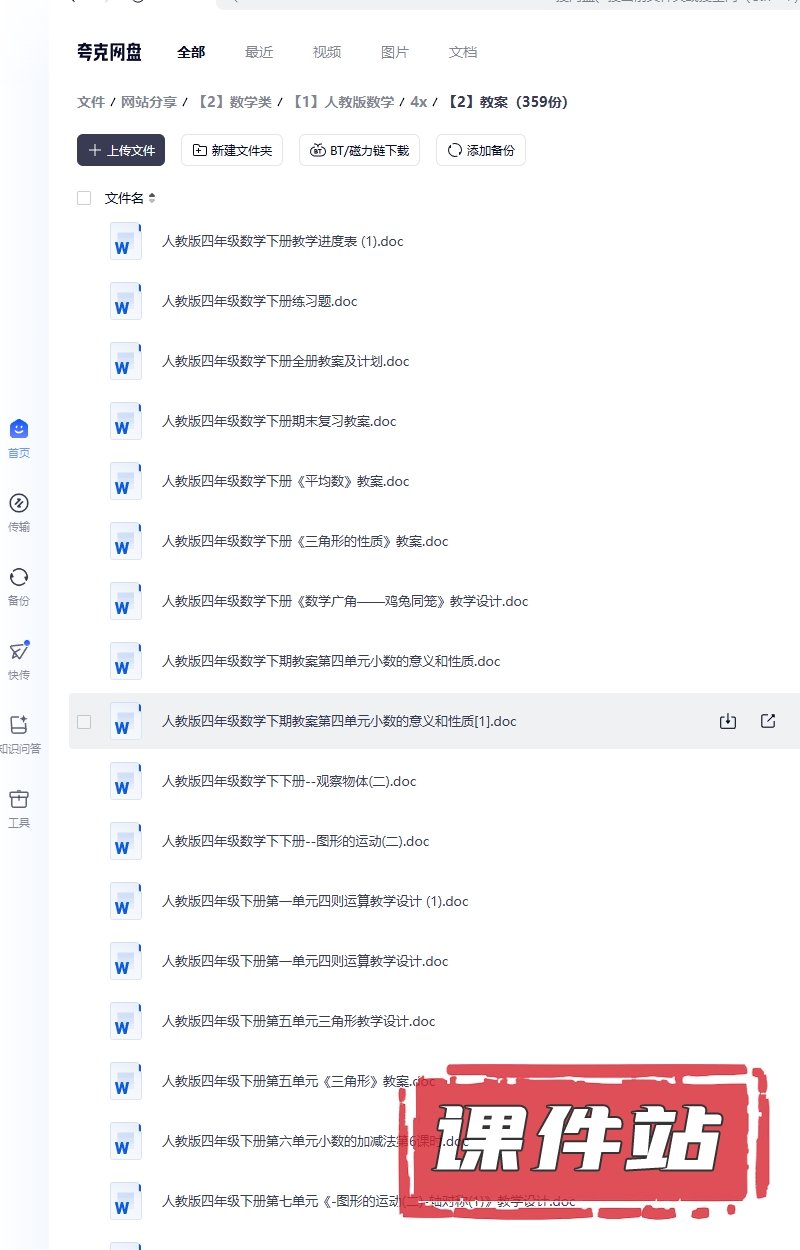Tick the select-all checkbox beside 文件名

click(x=84, y=198)
